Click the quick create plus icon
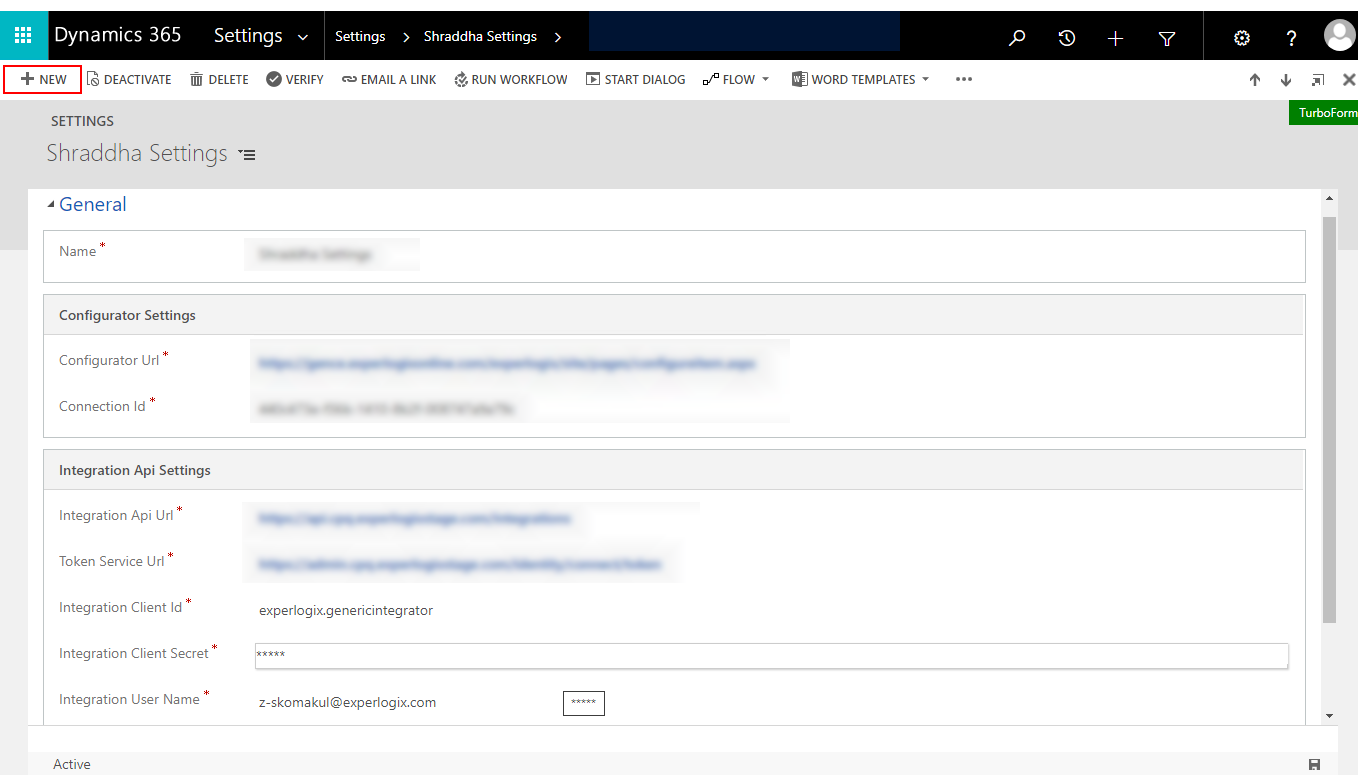This screenshot has height=775, width=1358. pyautogui.click(x=1116, y=38)
